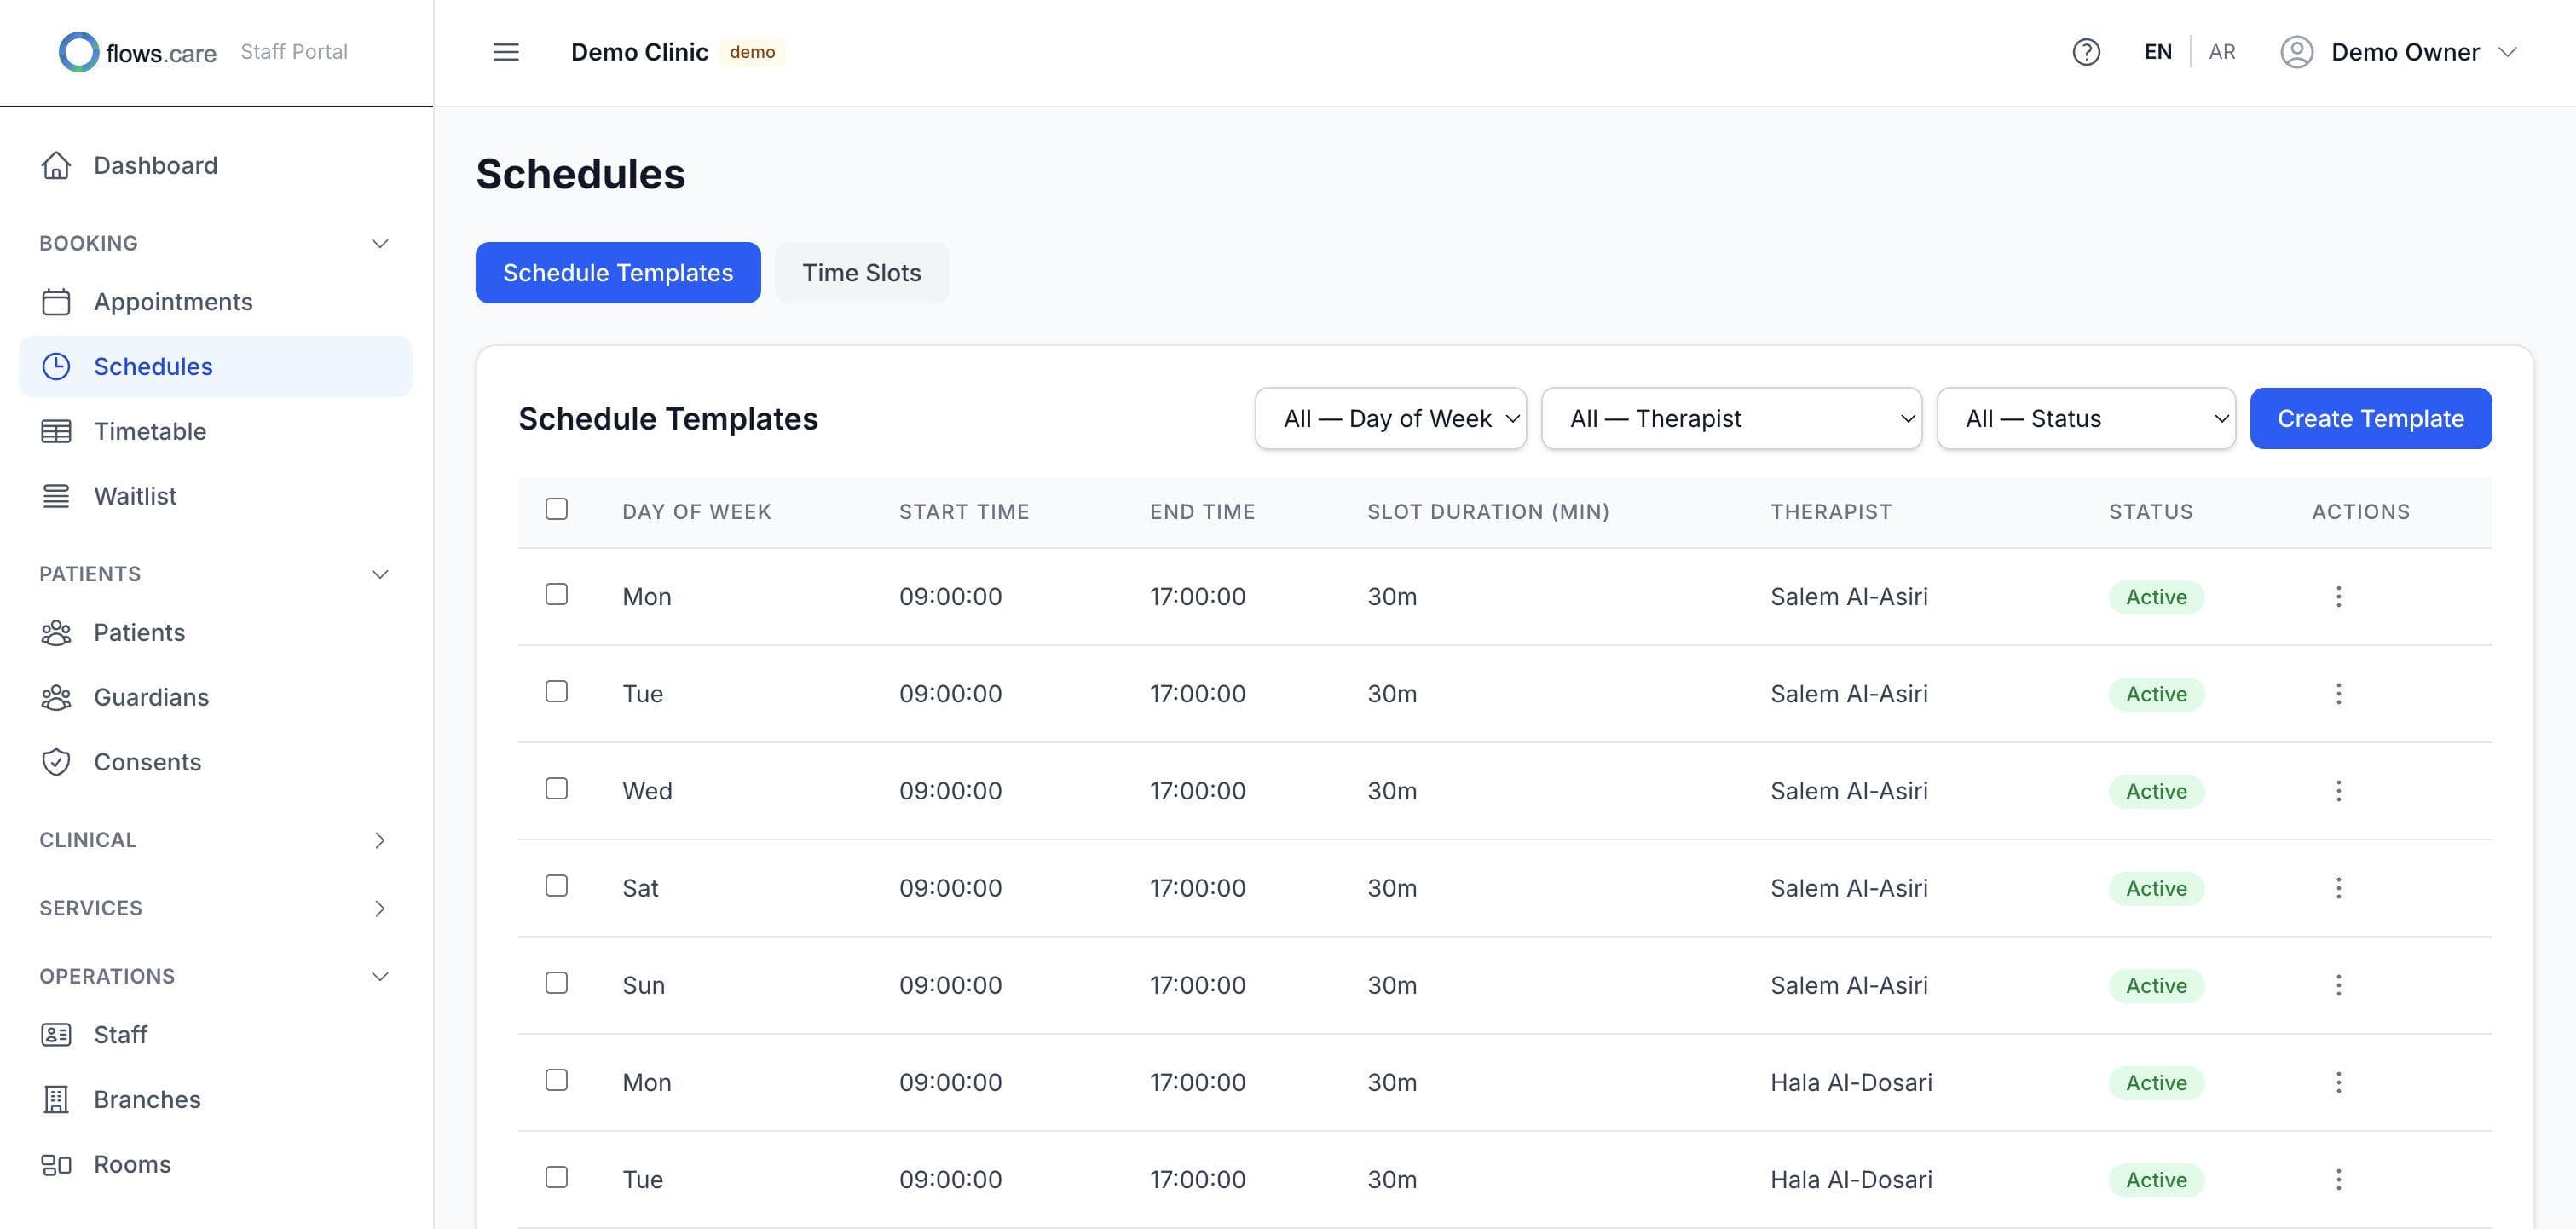Expand the CLINICAL sidebar section
Image resolution: width=2576 pixels, height=1229 pixels.
tap(380, 840)
